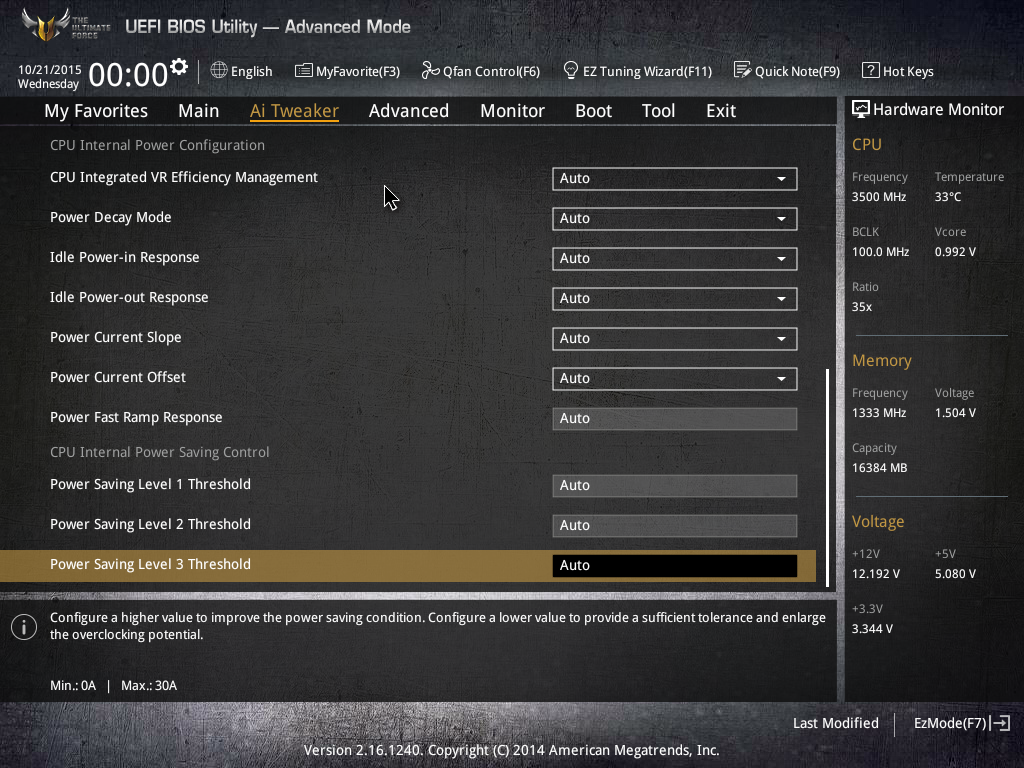Click EzMode(F7) button text
The width and height of the screenshot is (1024, 768).
(x=950, y=723)
